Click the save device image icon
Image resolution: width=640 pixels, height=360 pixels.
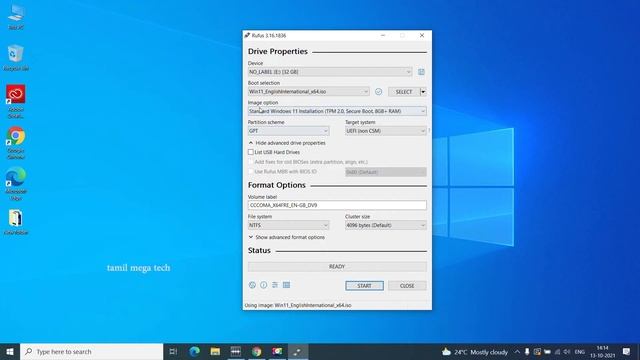coord(421,72)
